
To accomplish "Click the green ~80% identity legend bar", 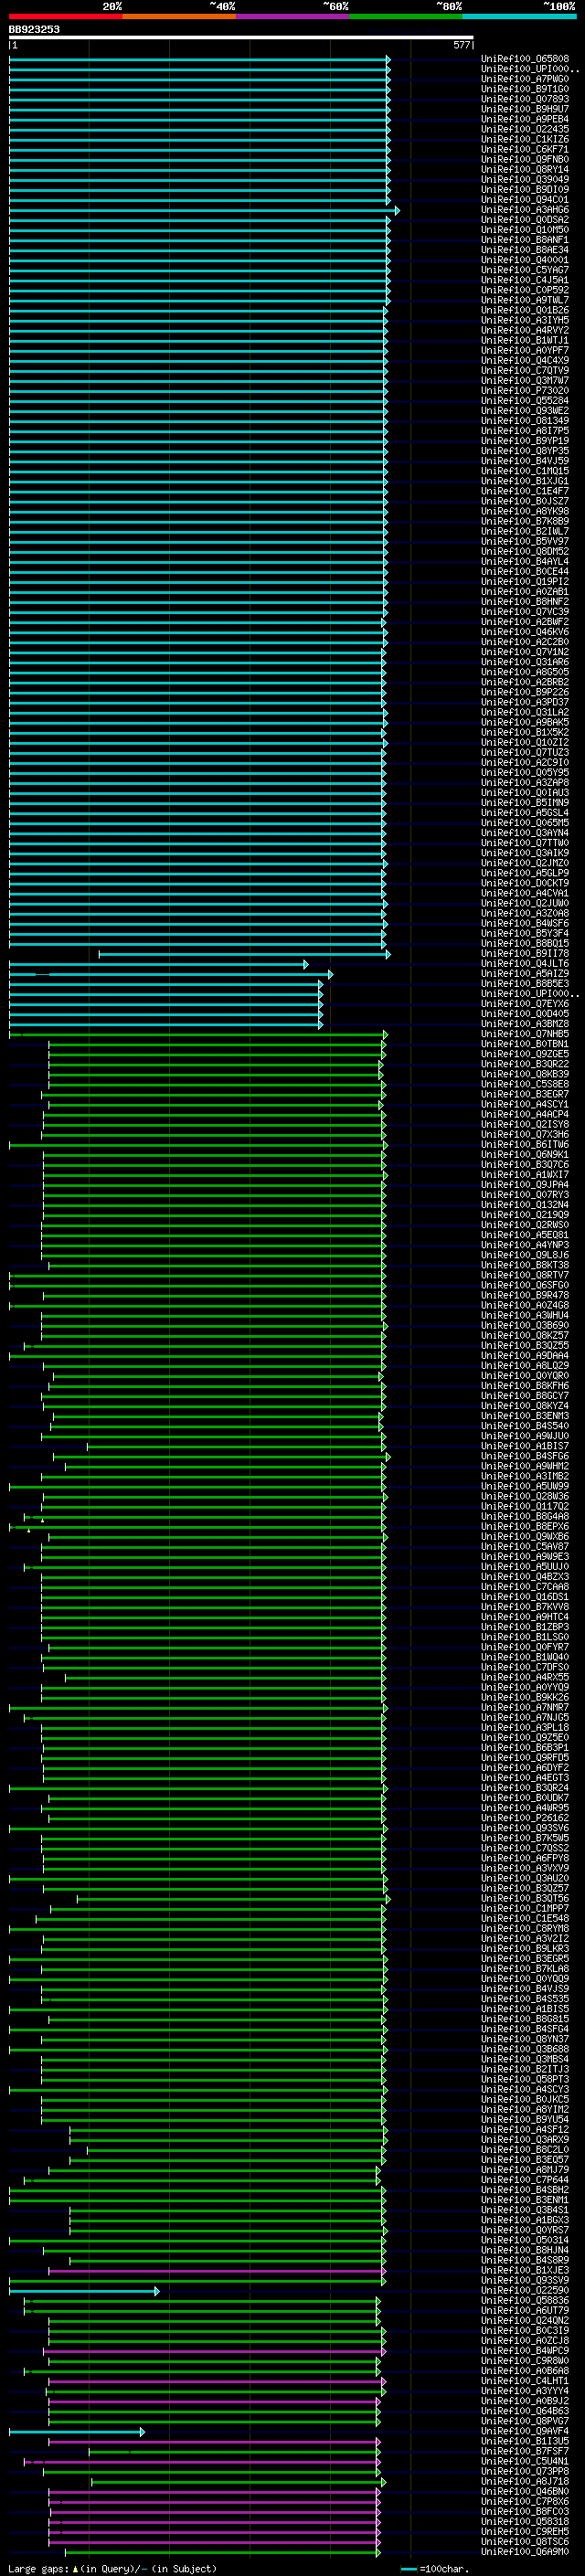I will (x=406, y=16).
